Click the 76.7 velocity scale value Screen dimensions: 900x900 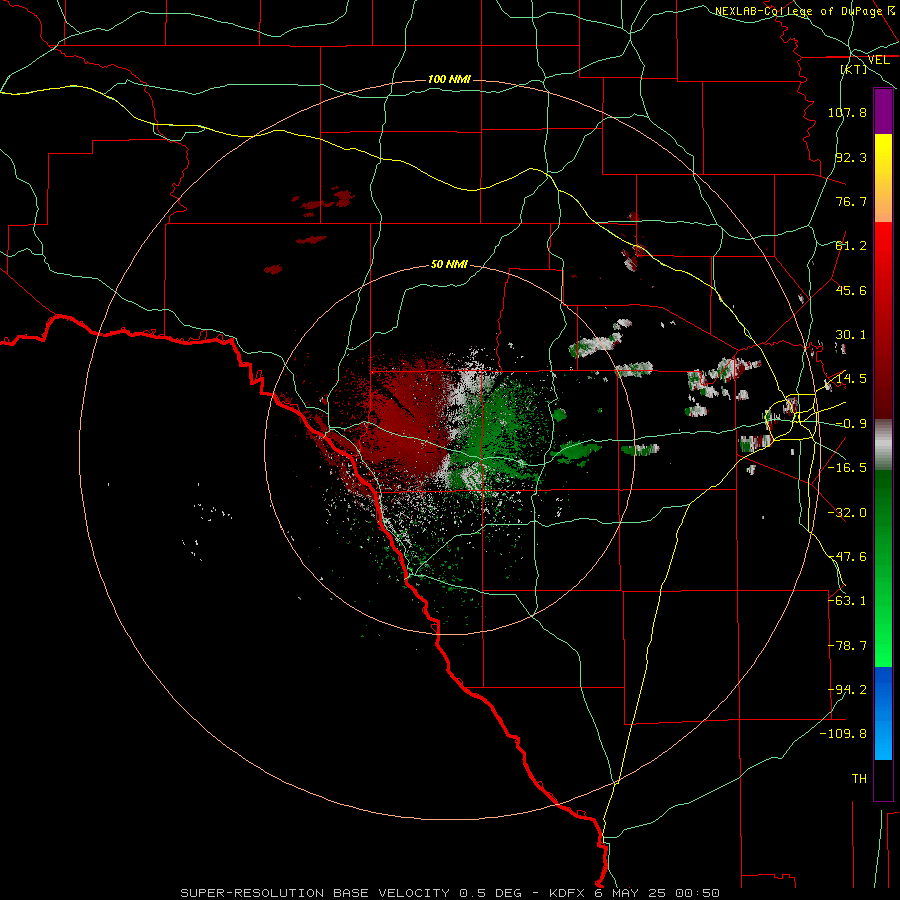point(851,201)
